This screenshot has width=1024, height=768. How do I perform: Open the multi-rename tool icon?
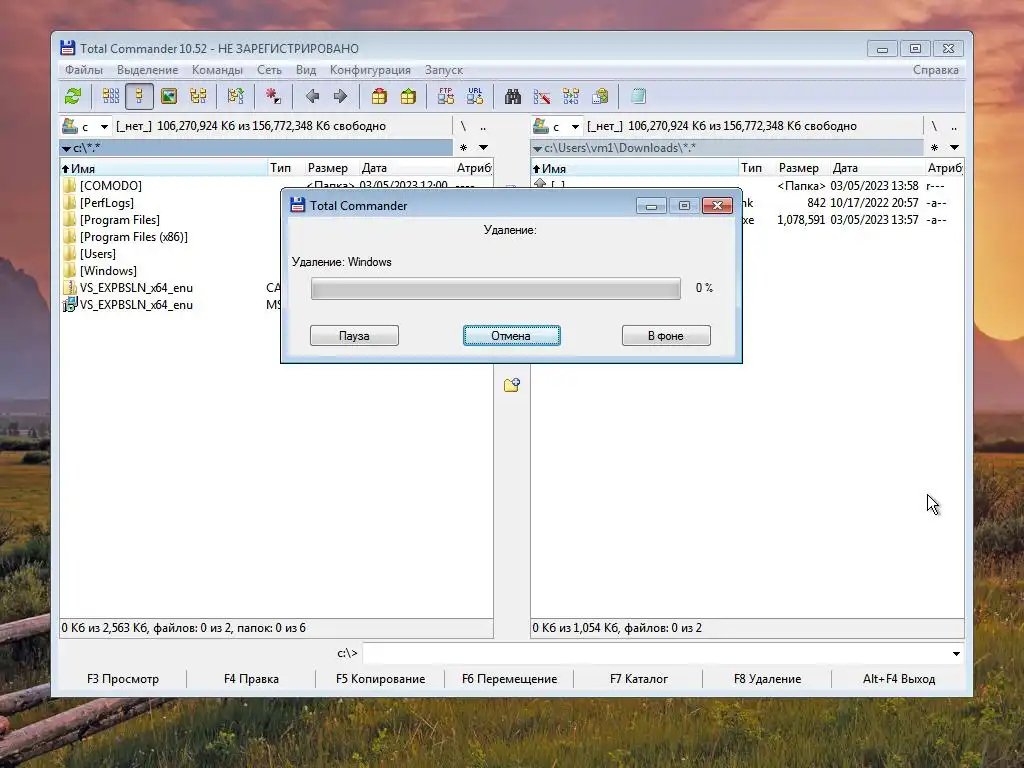coord(542,97)
